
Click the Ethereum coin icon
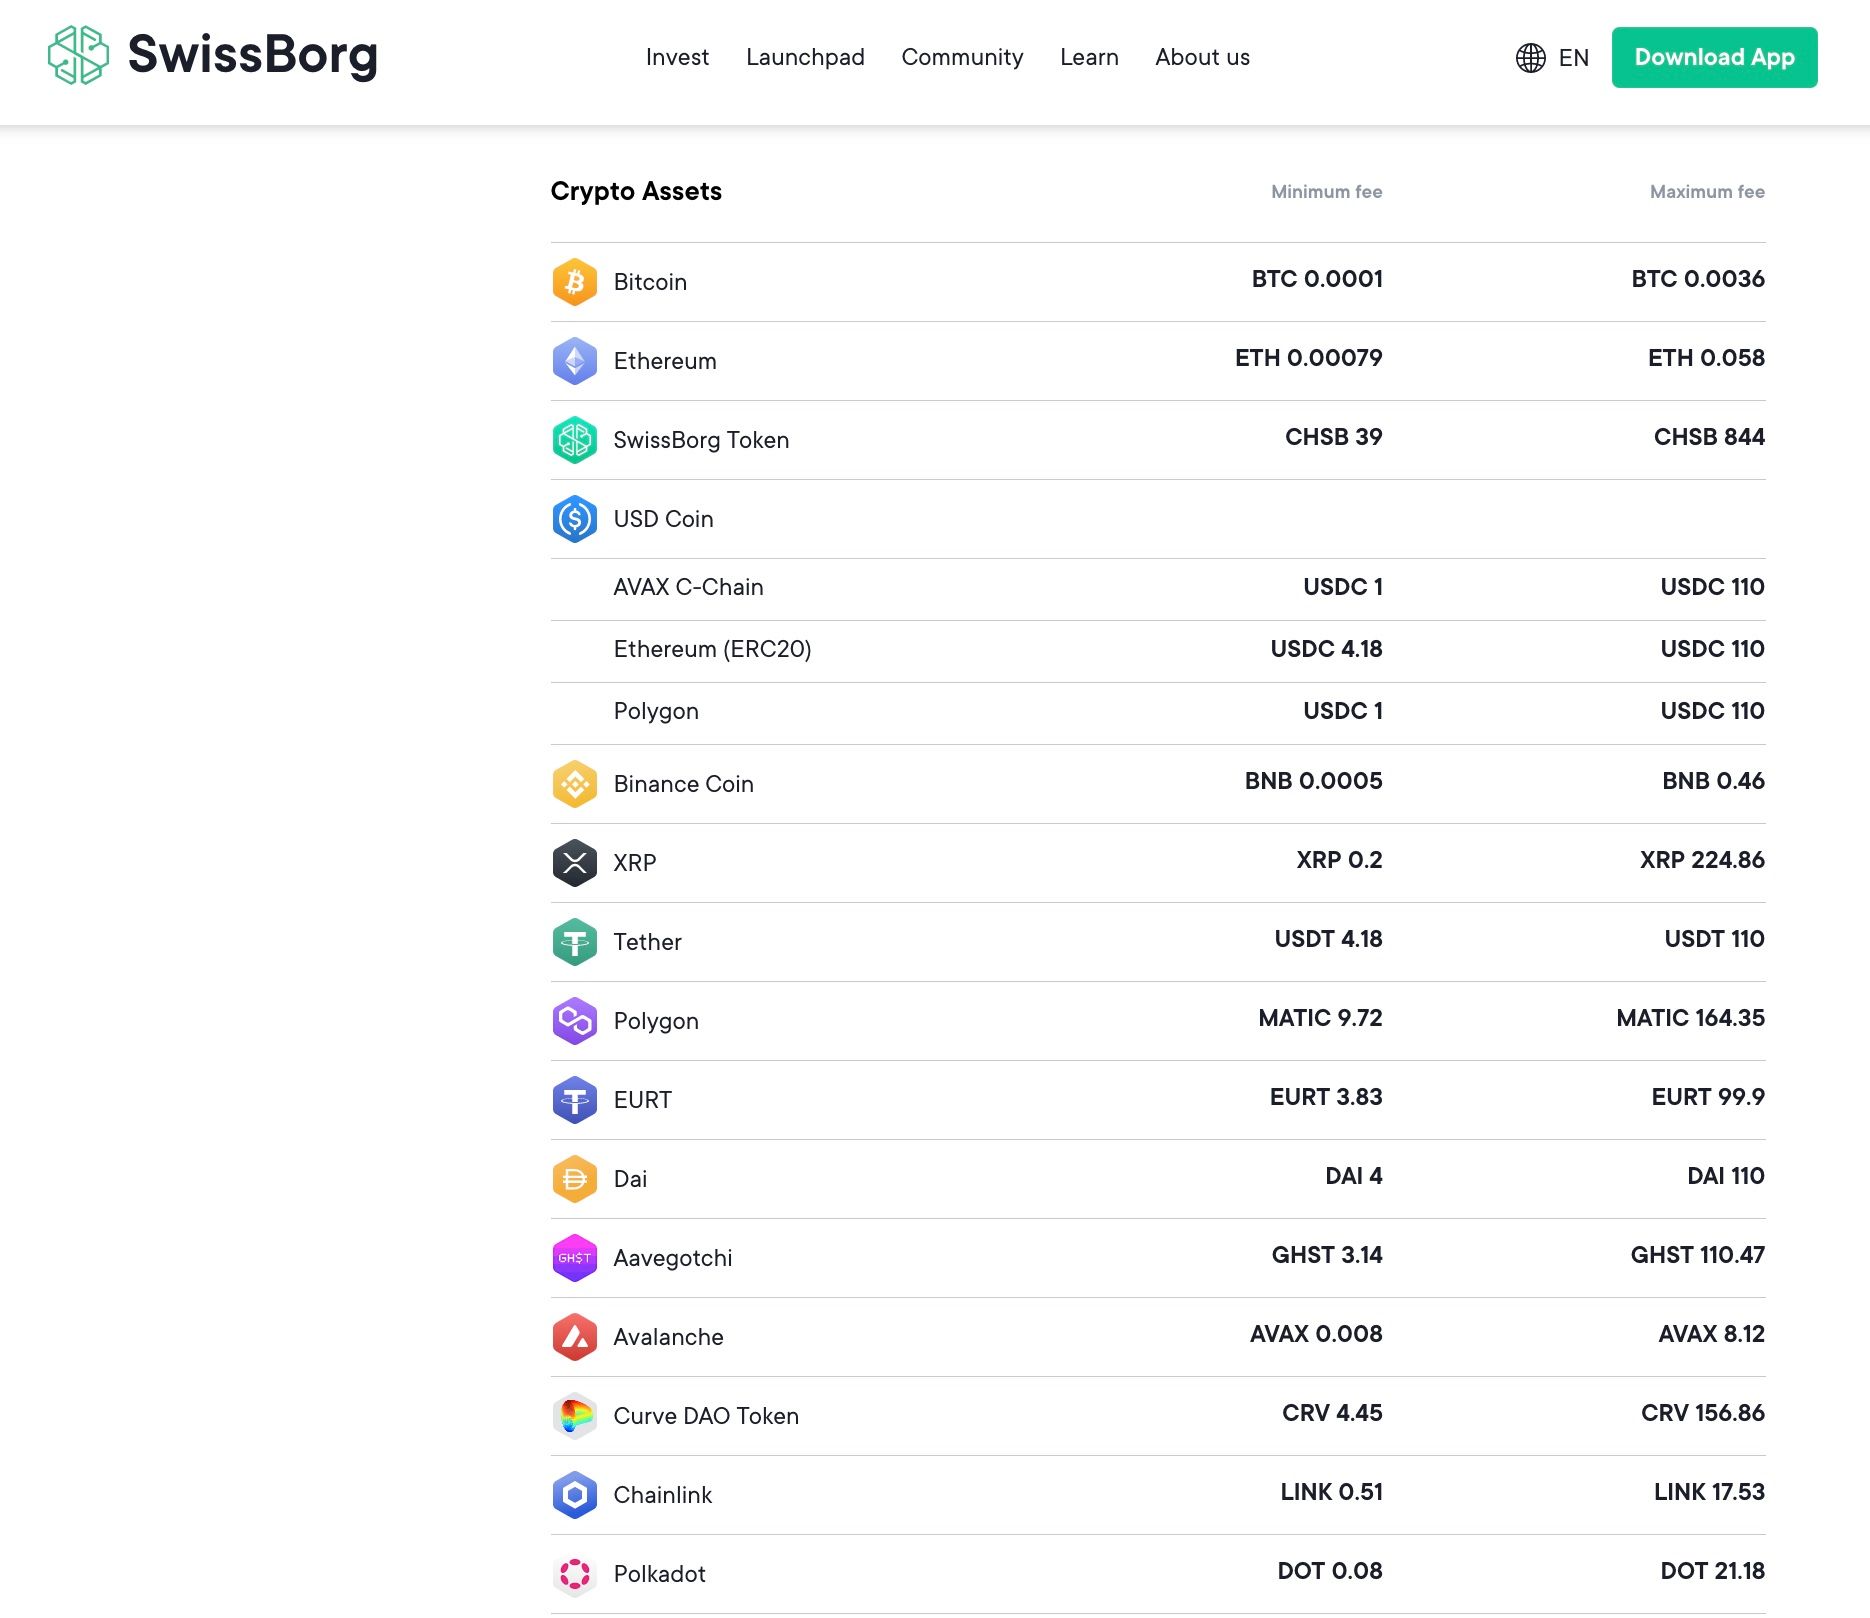[x=575, y=361]
